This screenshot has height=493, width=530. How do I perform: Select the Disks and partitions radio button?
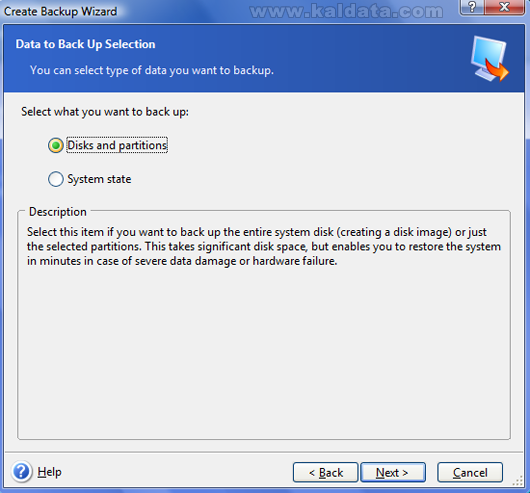55,146
